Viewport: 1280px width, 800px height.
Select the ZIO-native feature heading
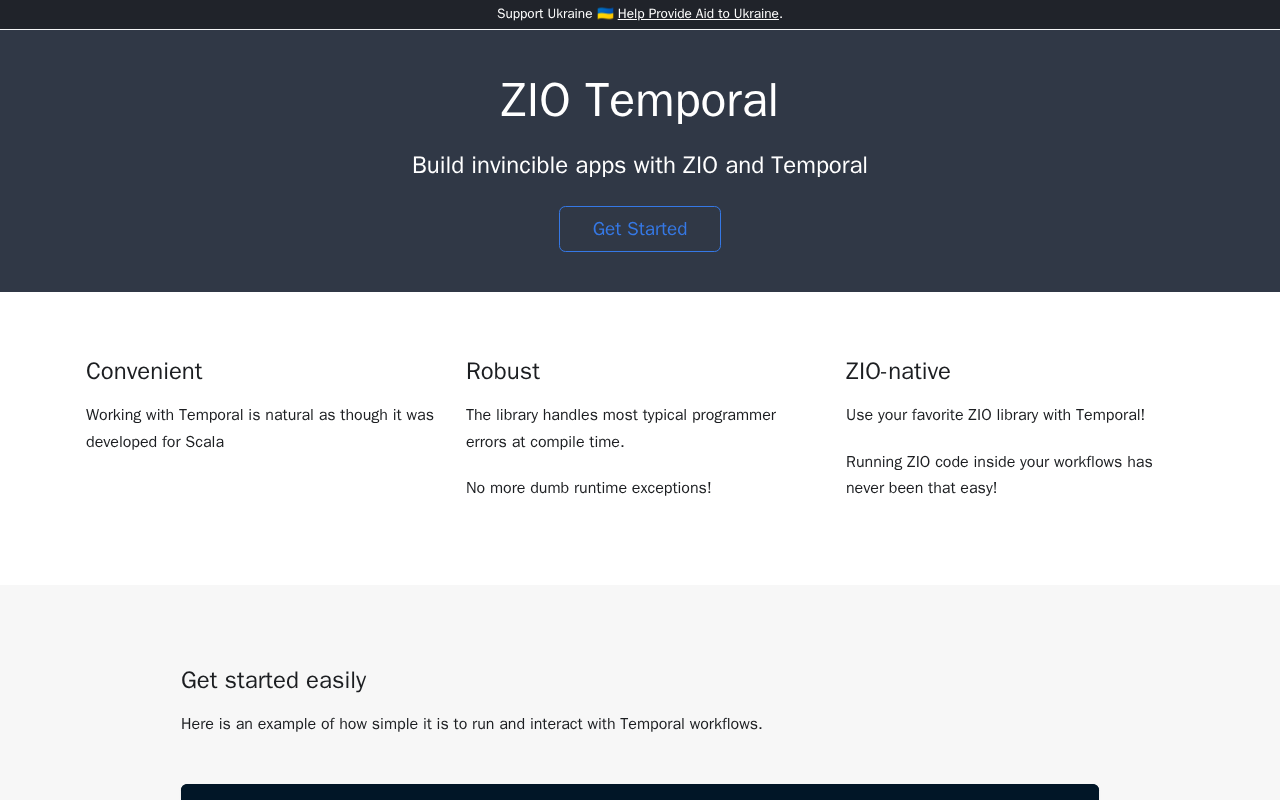coord(898,372)
